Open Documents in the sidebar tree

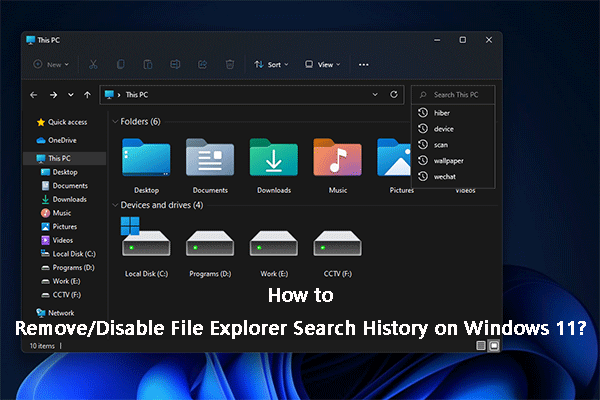pyautogui.click(x=64, y=186)
